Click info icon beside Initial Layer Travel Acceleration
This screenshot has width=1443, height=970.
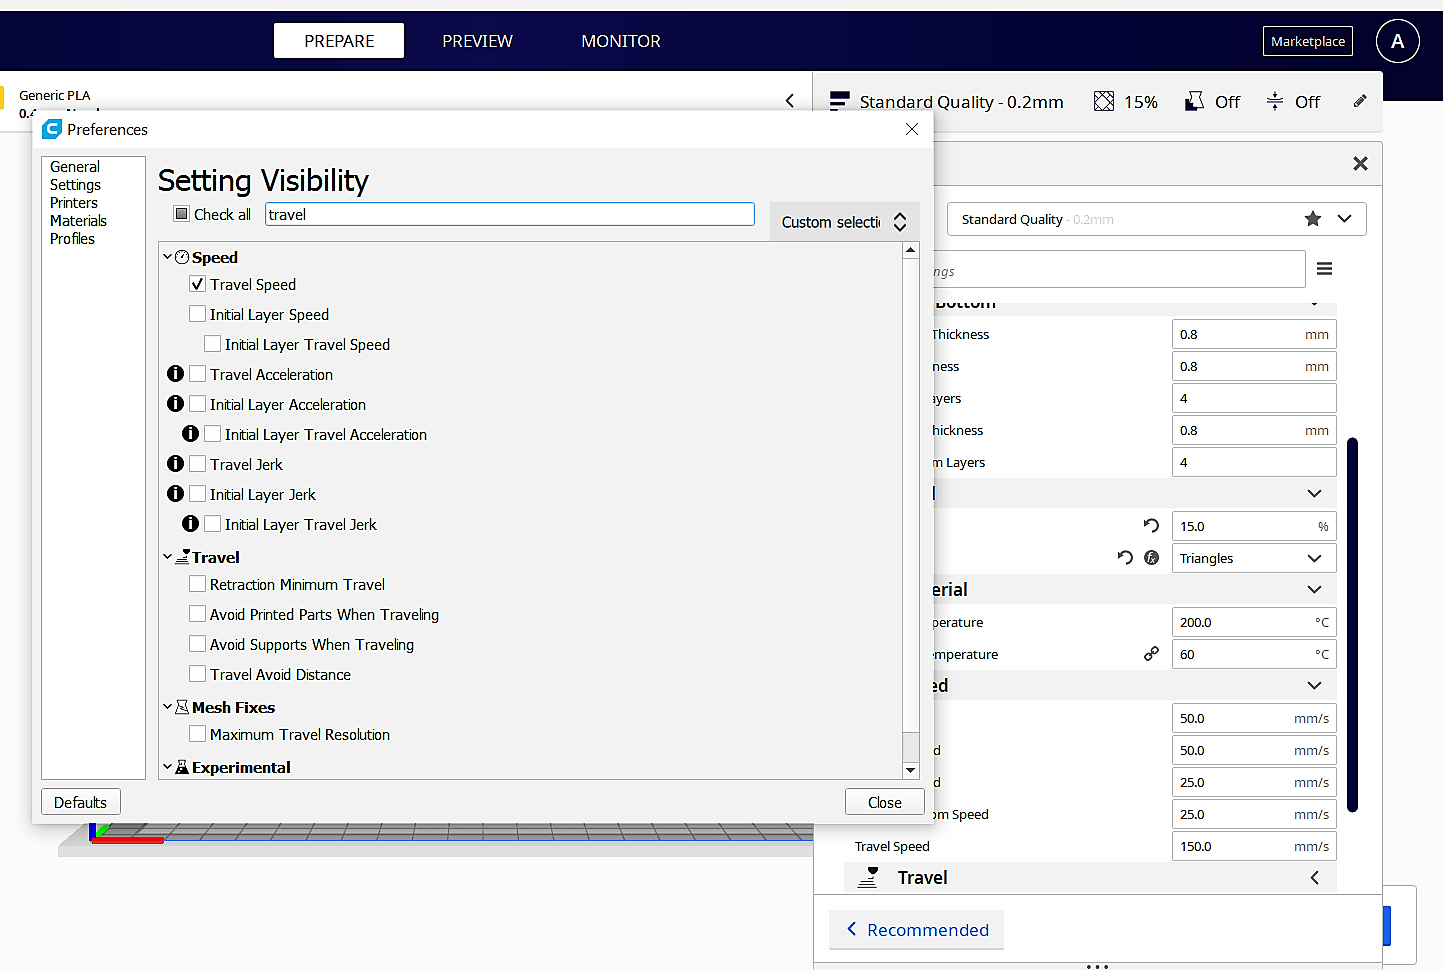pos(191,434)
